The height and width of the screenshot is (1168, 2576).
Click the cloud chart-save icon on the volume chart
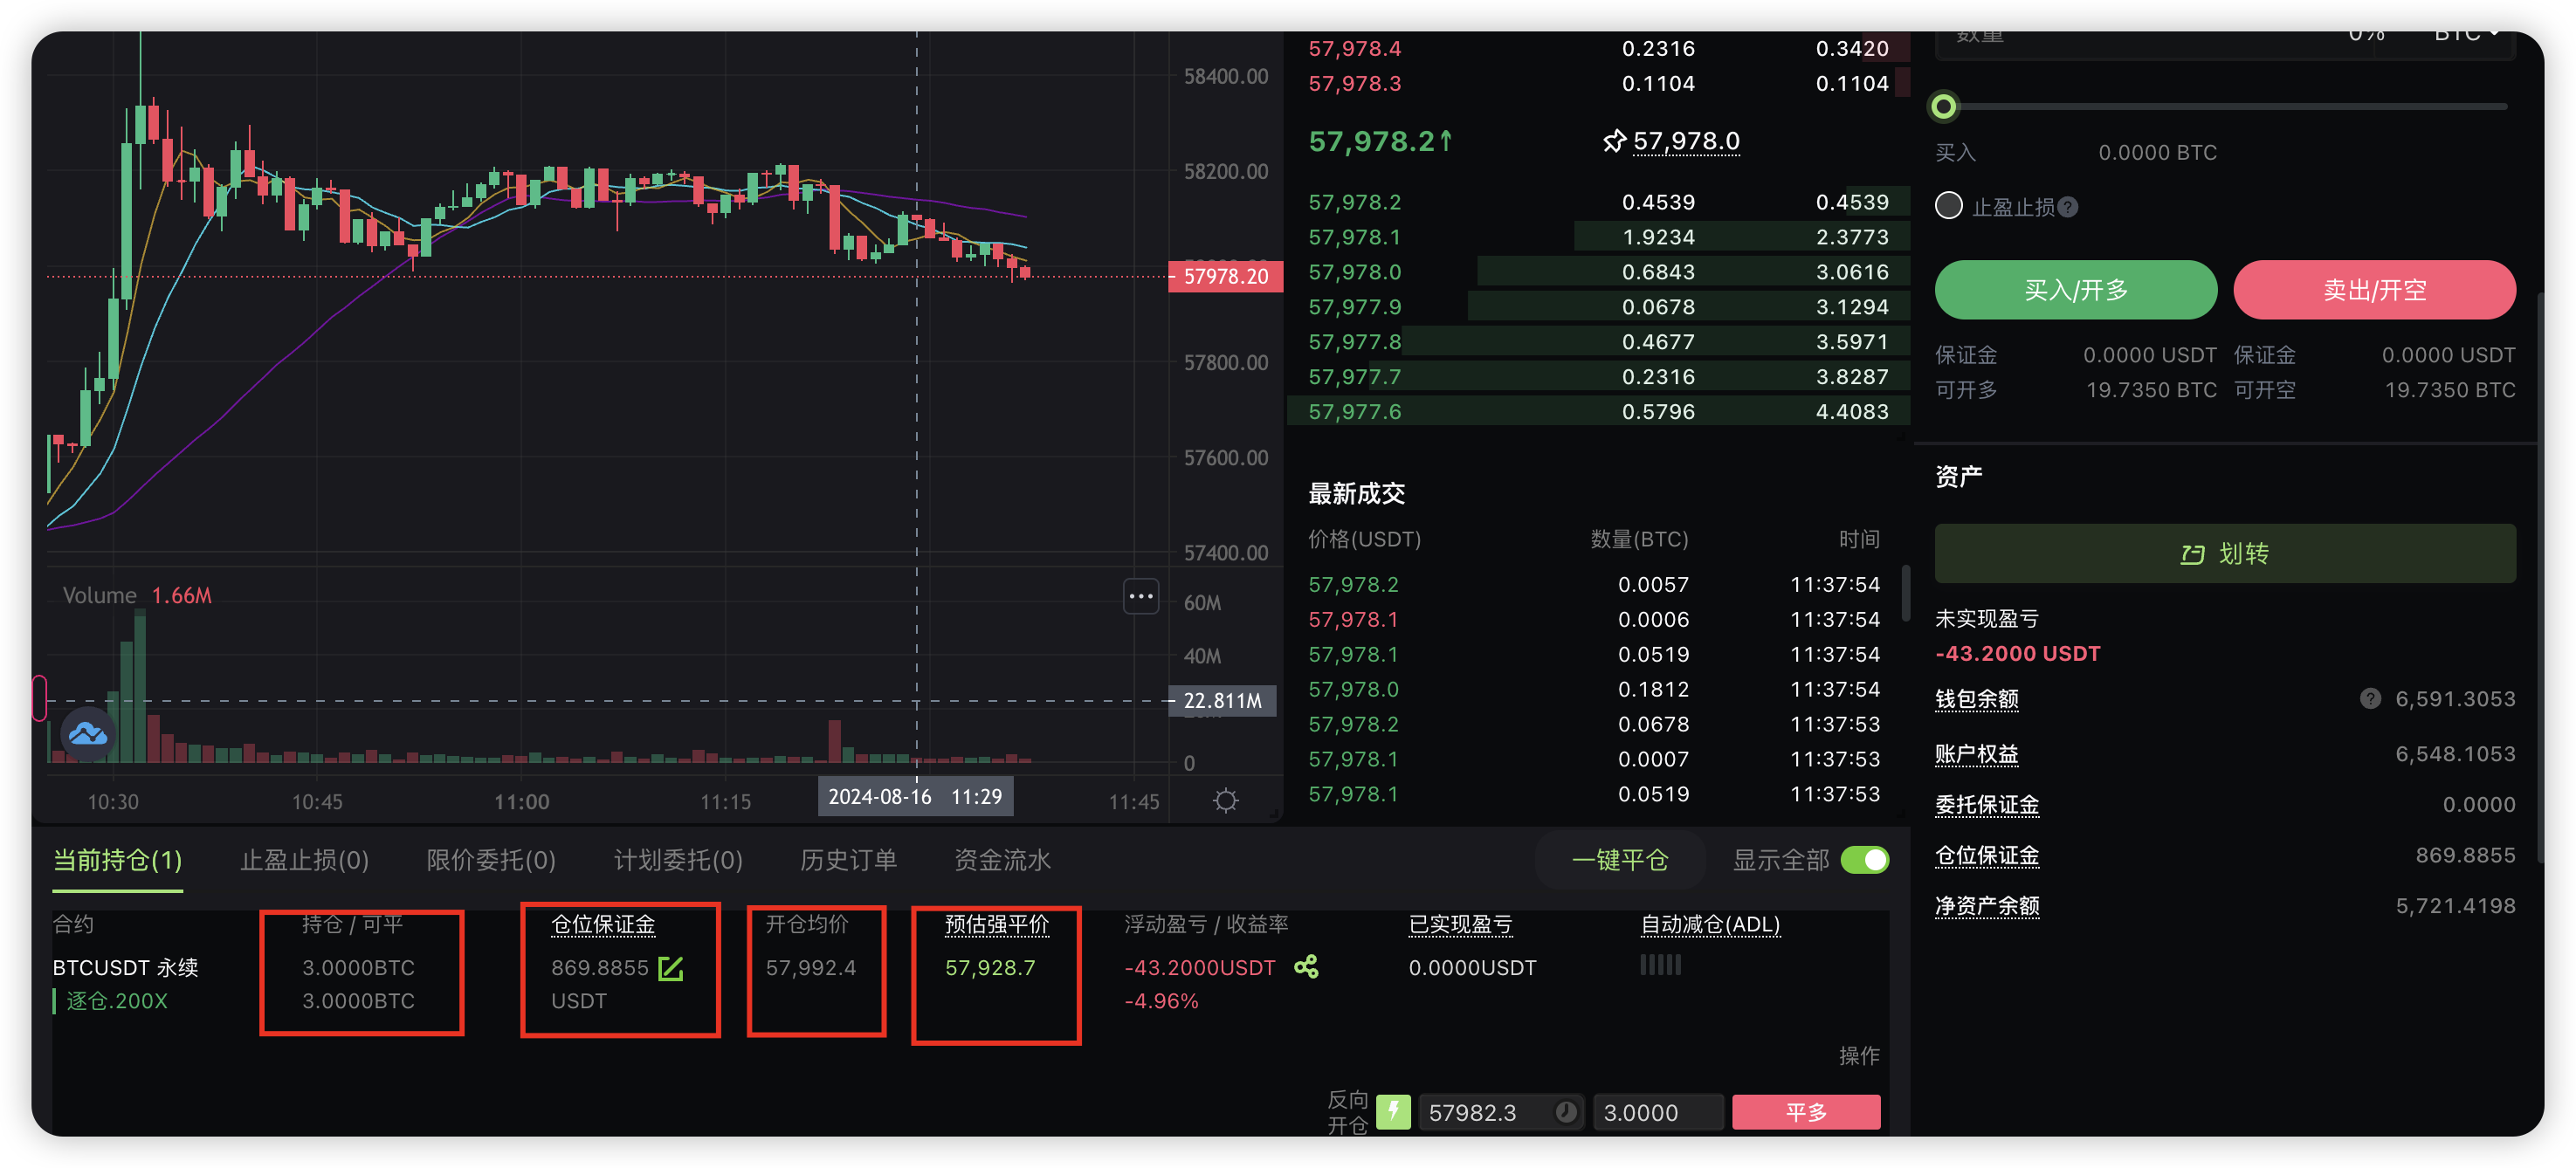tap(88, 734)
